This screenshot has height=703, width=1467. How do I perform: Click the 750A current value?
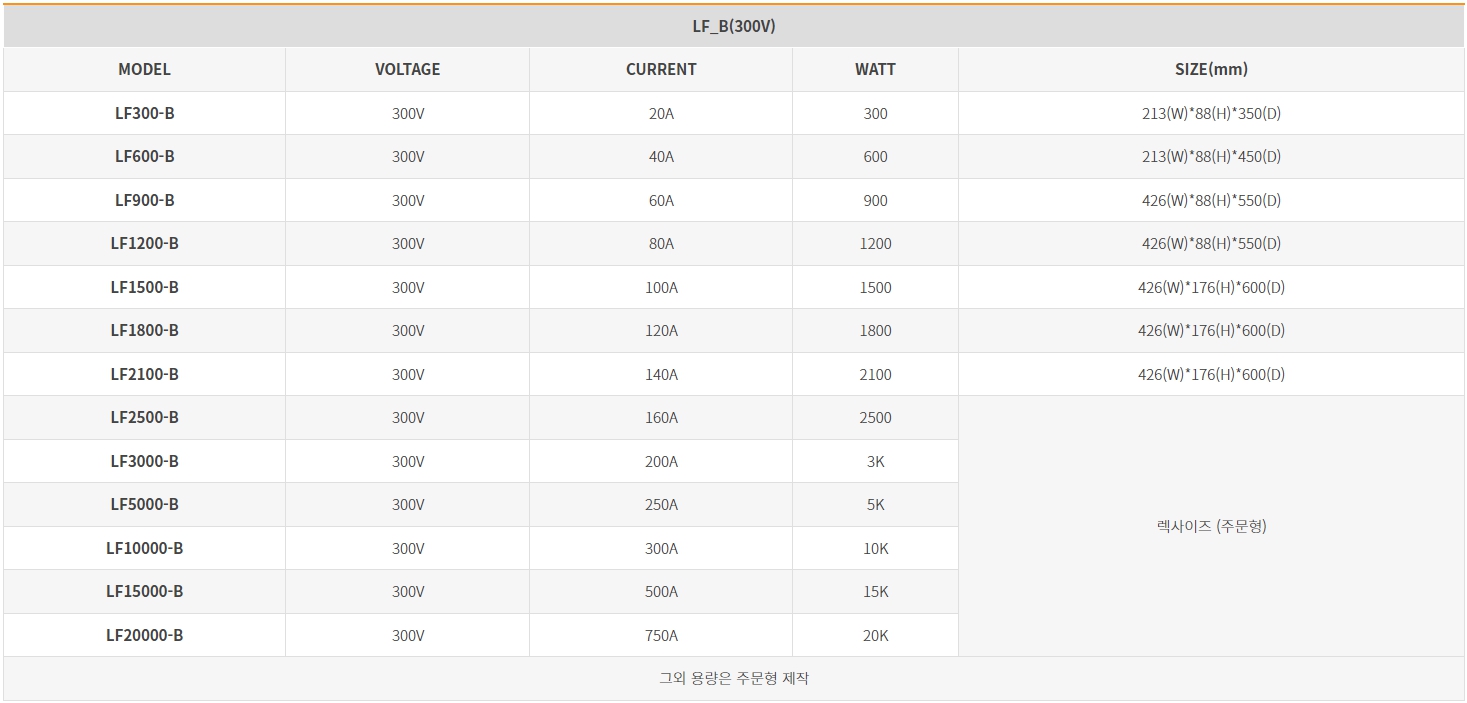tap(661, 635)
